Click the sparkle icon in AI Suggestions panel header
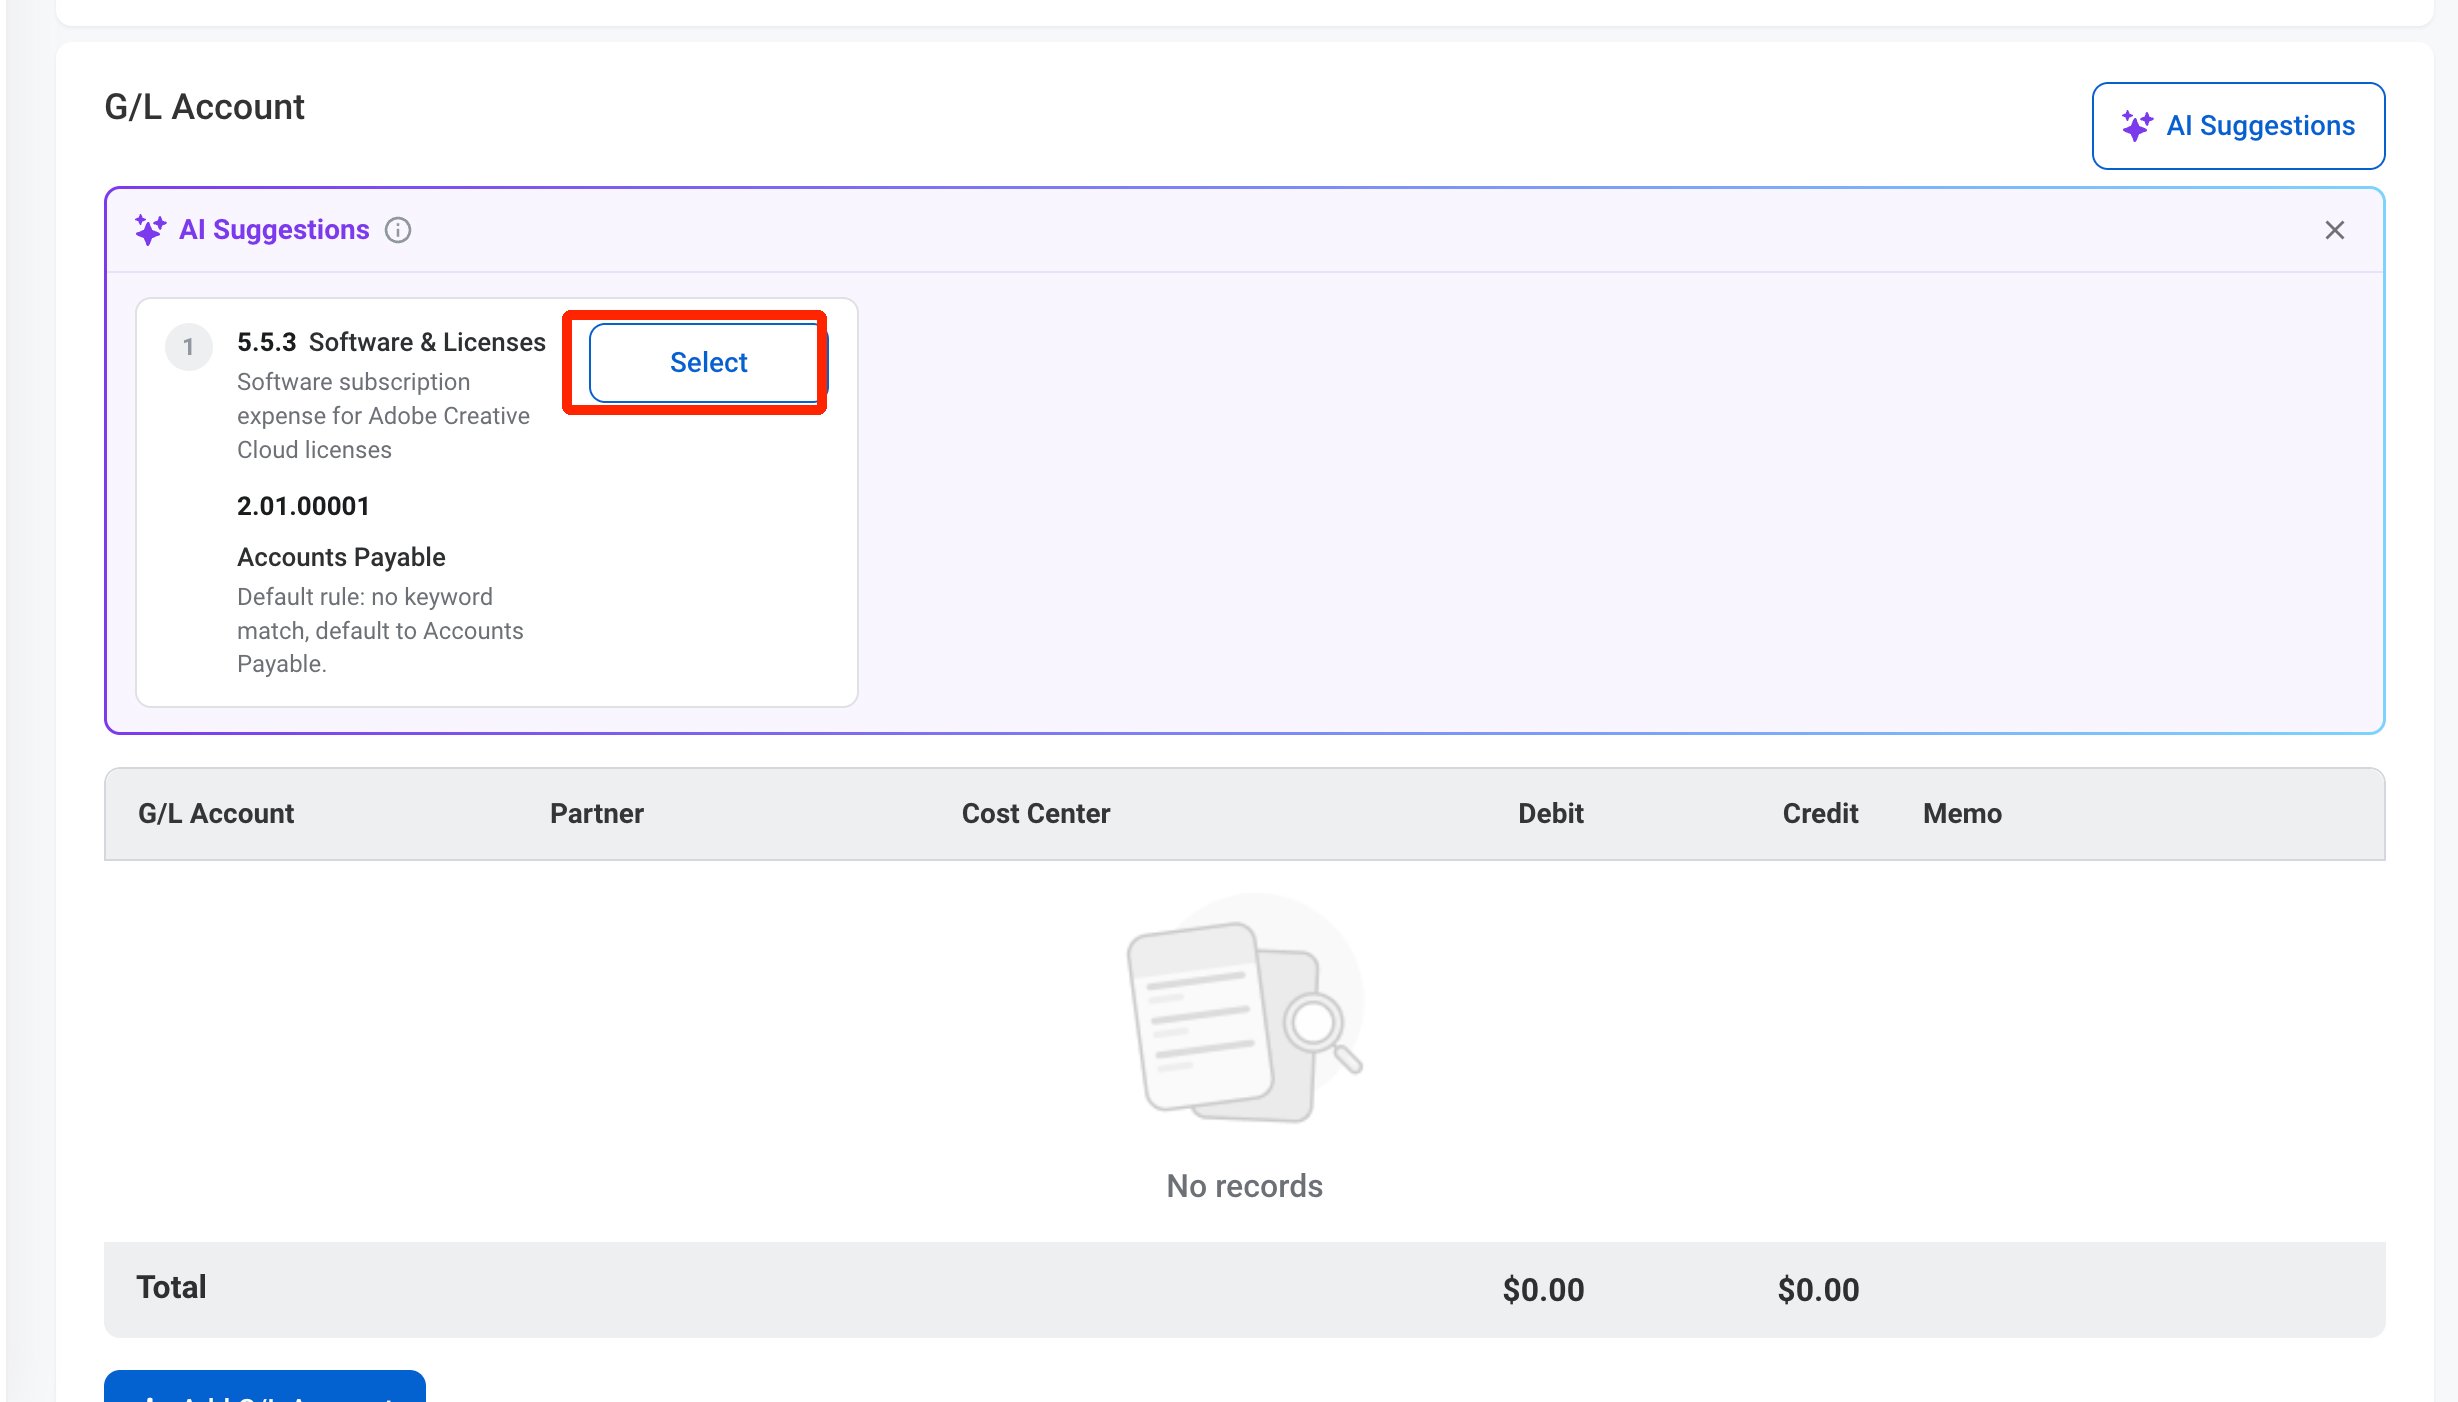This screenshot has height=1402, width=2458. [x=150, y=230]
